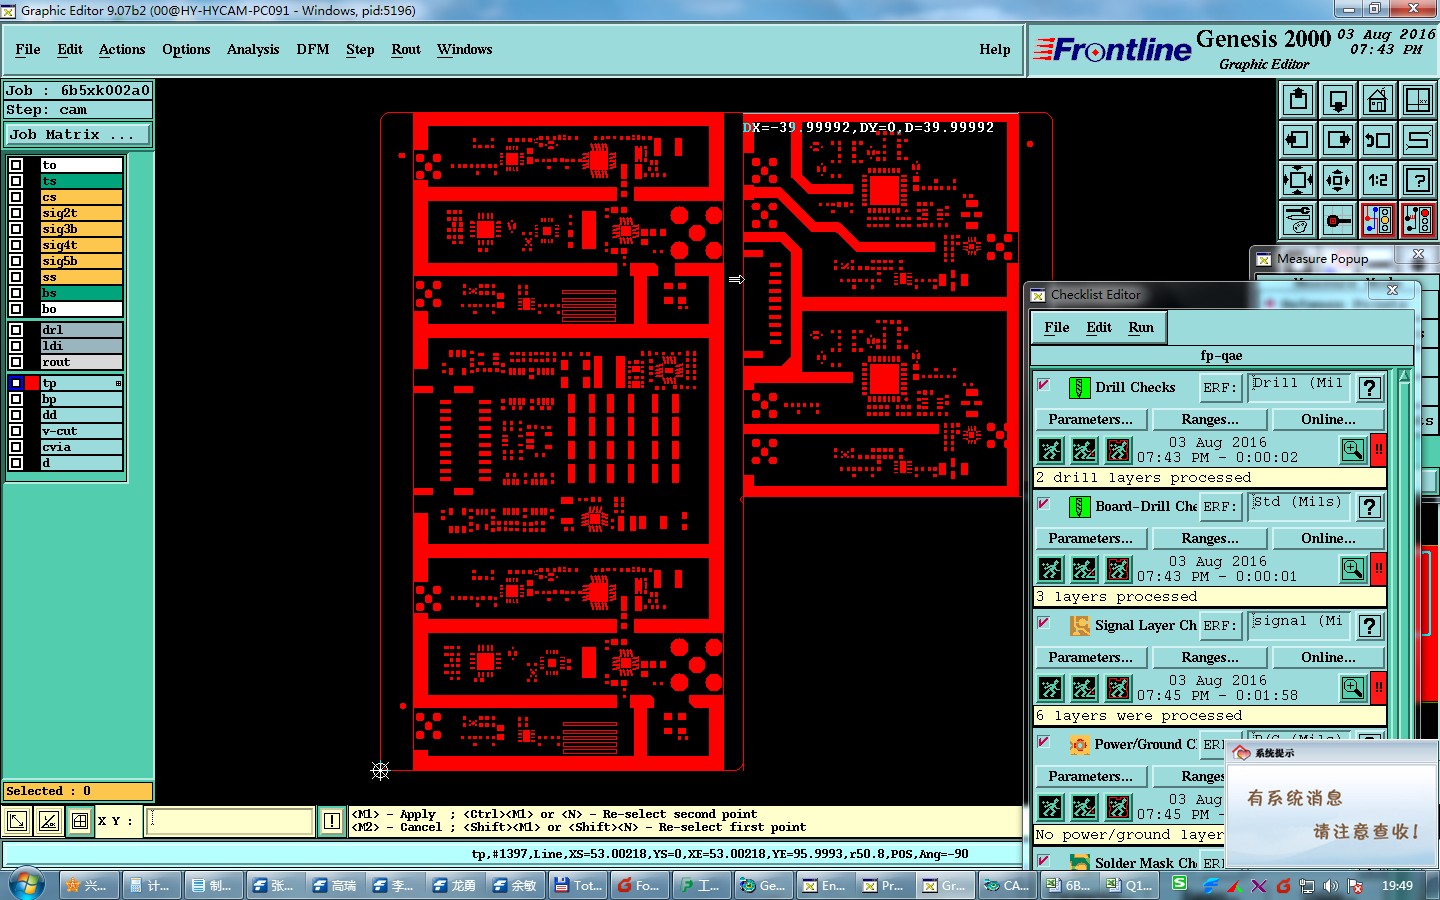Click magnifier results viewer for Drill Checks

(x=1353, y=450)
